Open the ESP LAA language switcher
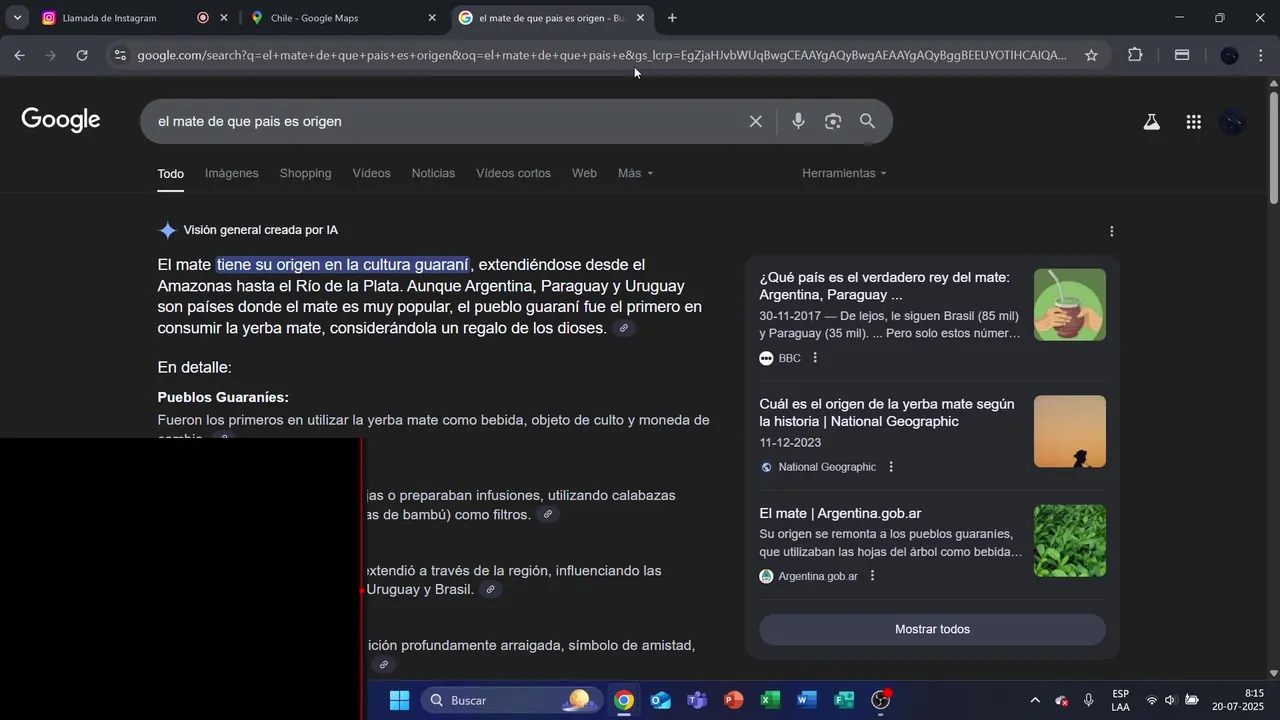This screenshot has height=720, width=1280. pyautogui.click(x=1121, y=700)
